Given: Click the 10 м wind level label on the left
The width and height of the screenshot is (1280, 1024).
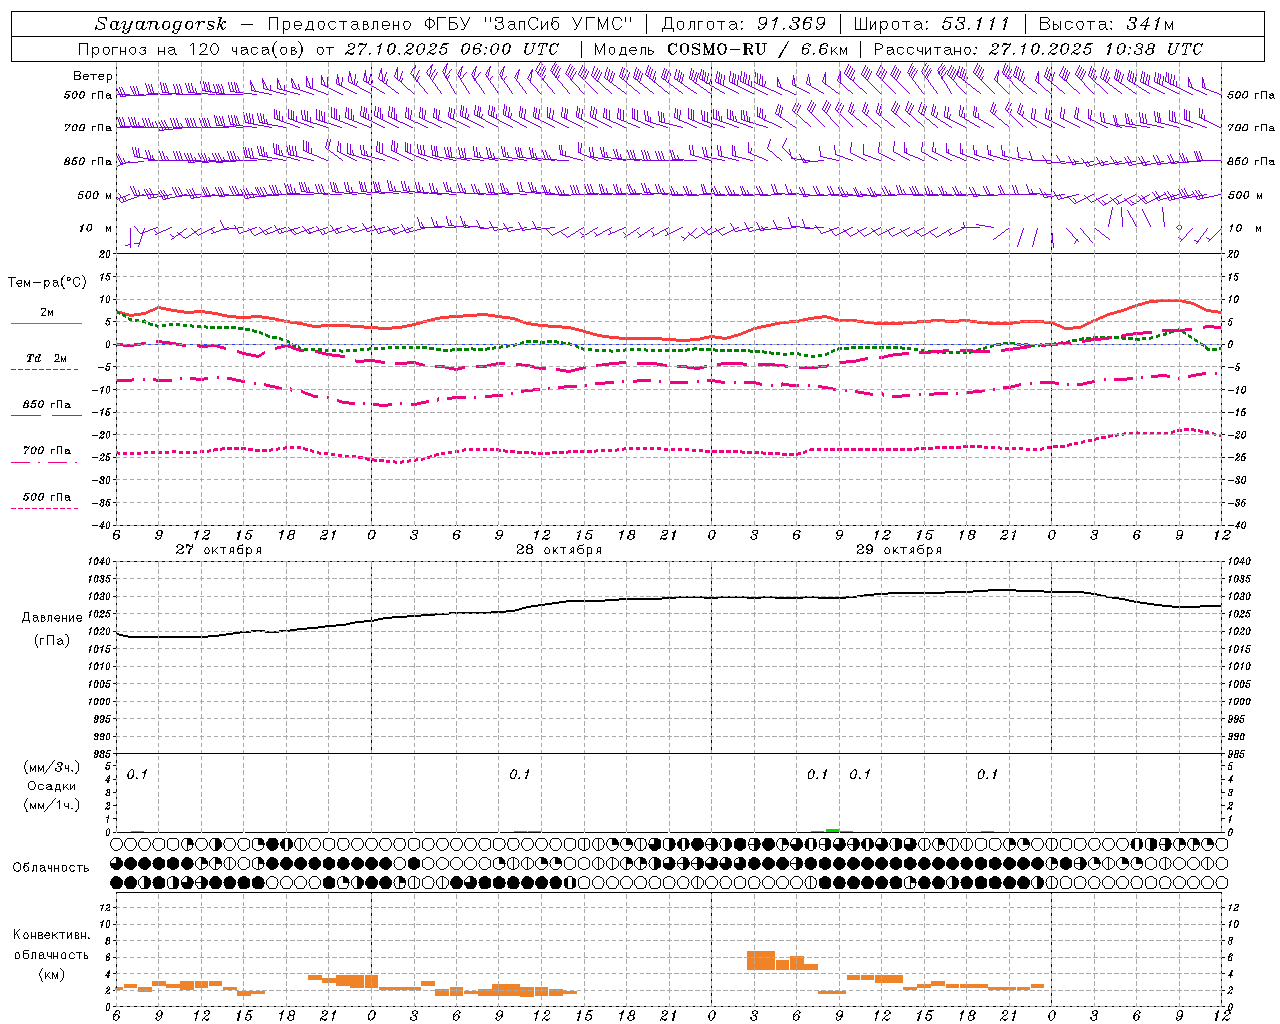Looking at the screenshot, I should pos(95,228).
